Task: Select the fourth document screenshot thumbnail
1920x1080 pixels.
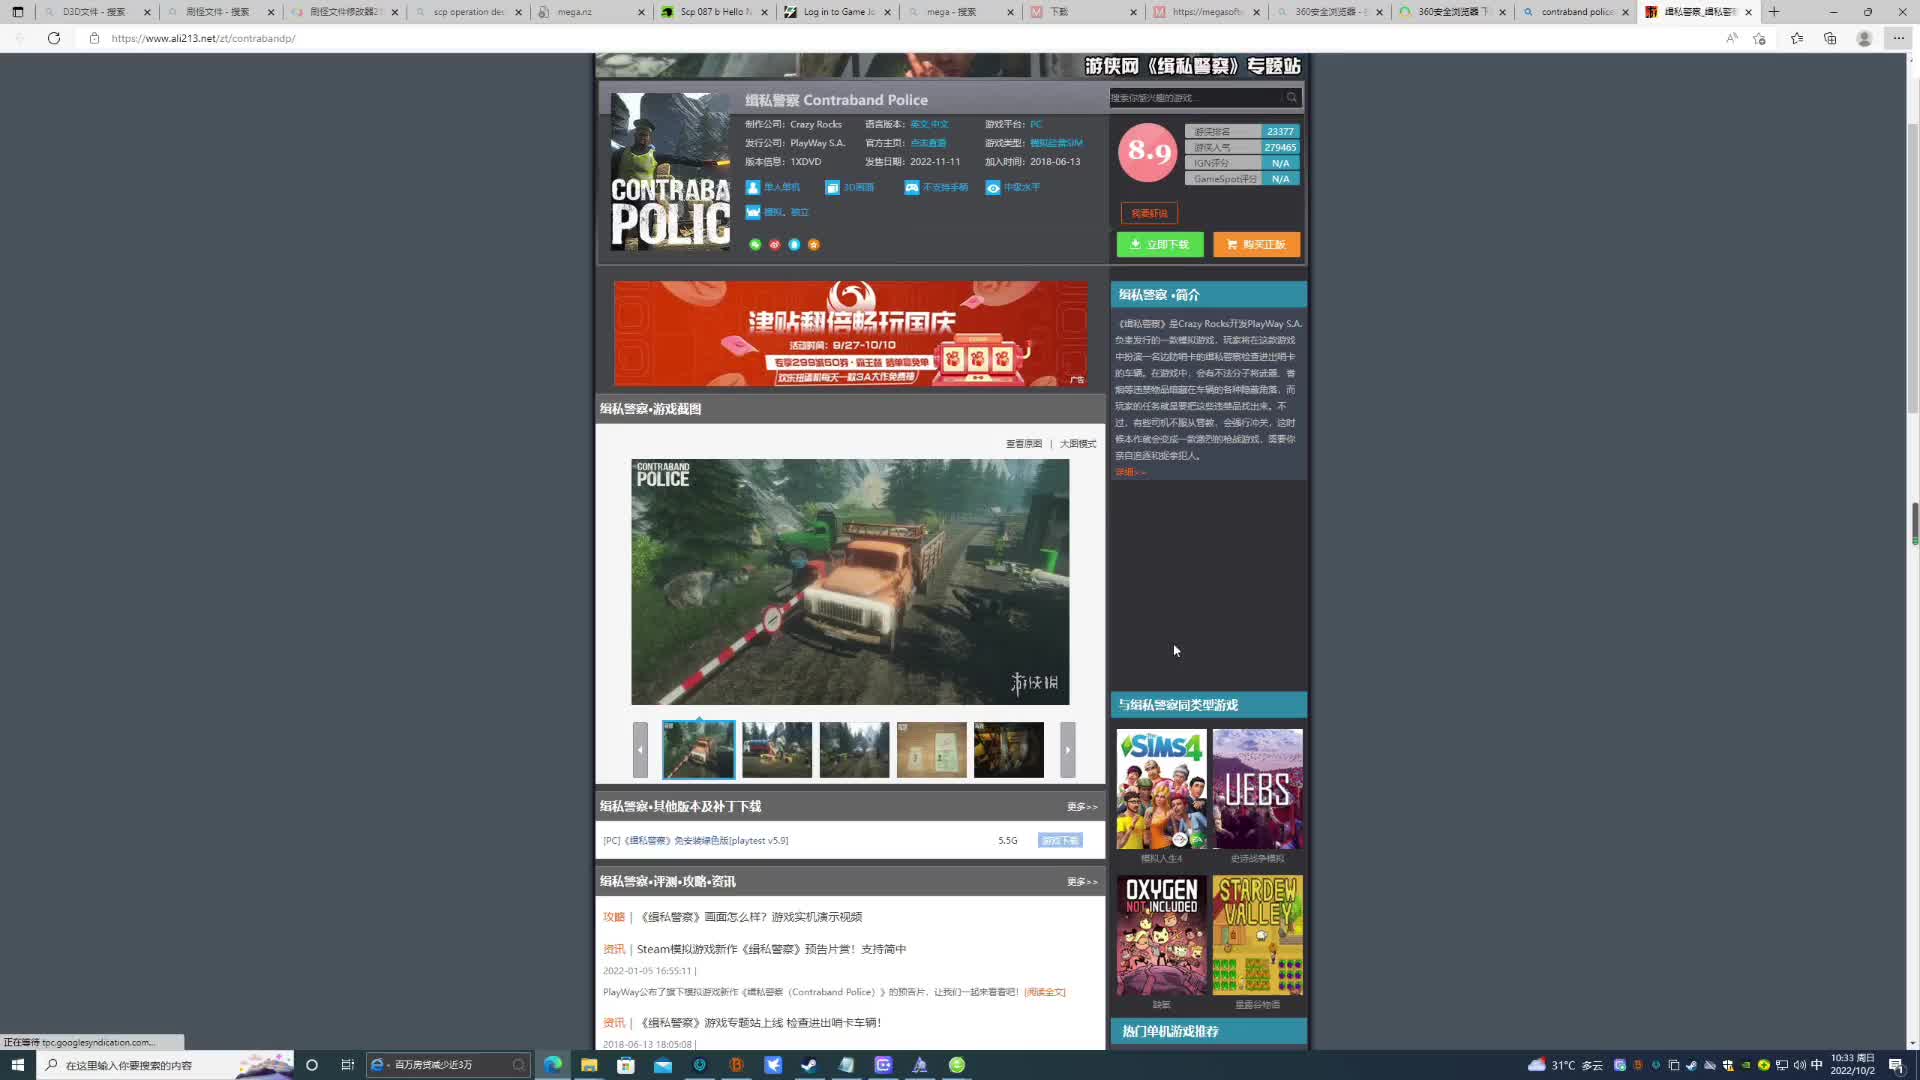Action: [x=932, y=750]
